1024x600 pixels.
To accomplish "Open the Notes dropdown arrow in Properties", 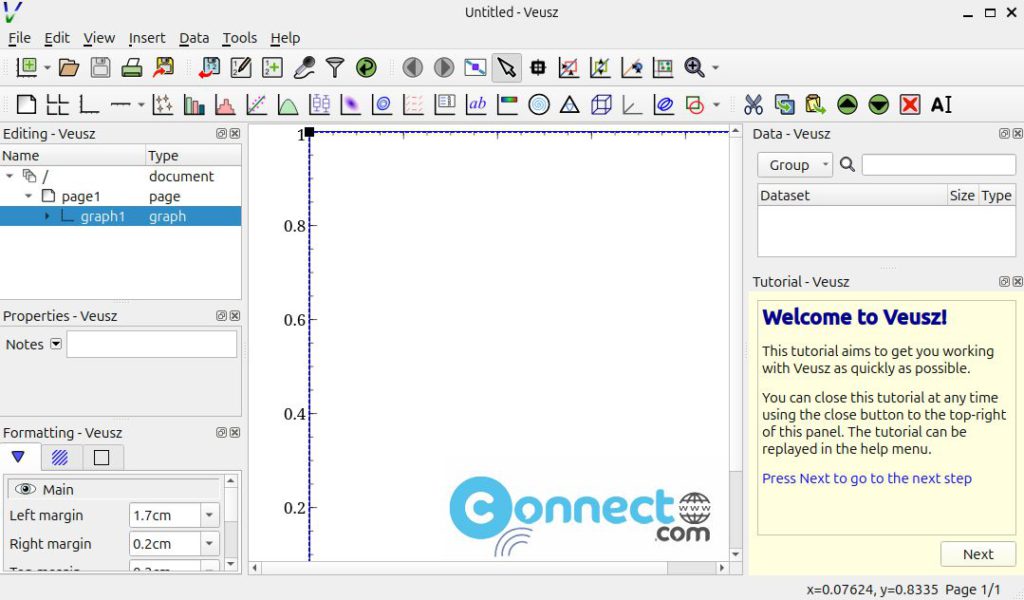I will [56, 344].
